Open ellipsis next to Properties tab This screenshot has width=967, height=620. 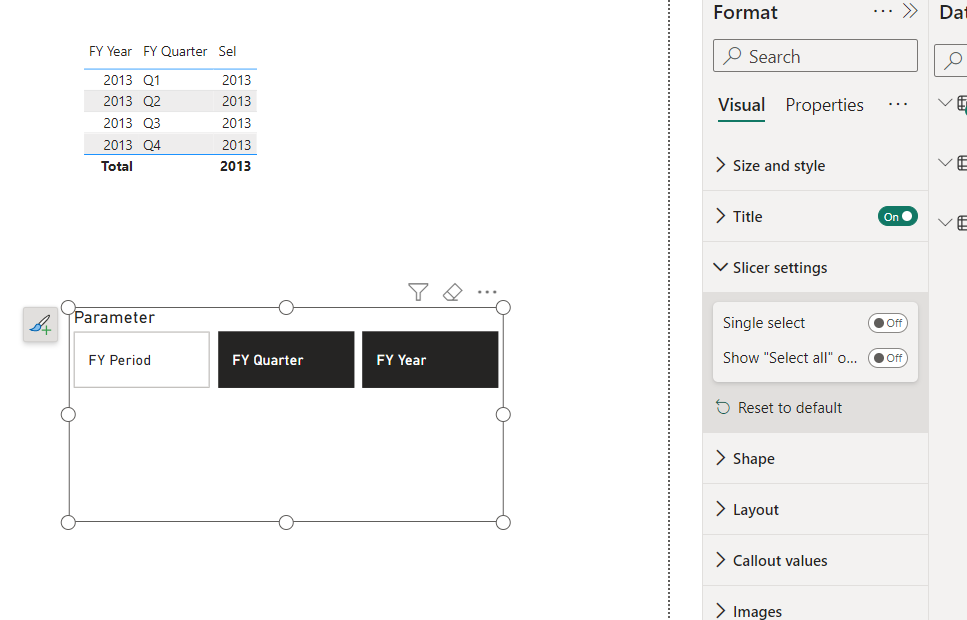click(898, 104)
